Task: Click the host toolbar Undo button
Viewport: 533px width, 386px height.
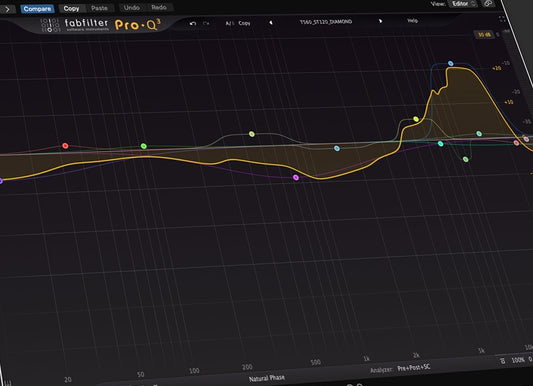Action: pyautogui.click(x=131, y=7)
